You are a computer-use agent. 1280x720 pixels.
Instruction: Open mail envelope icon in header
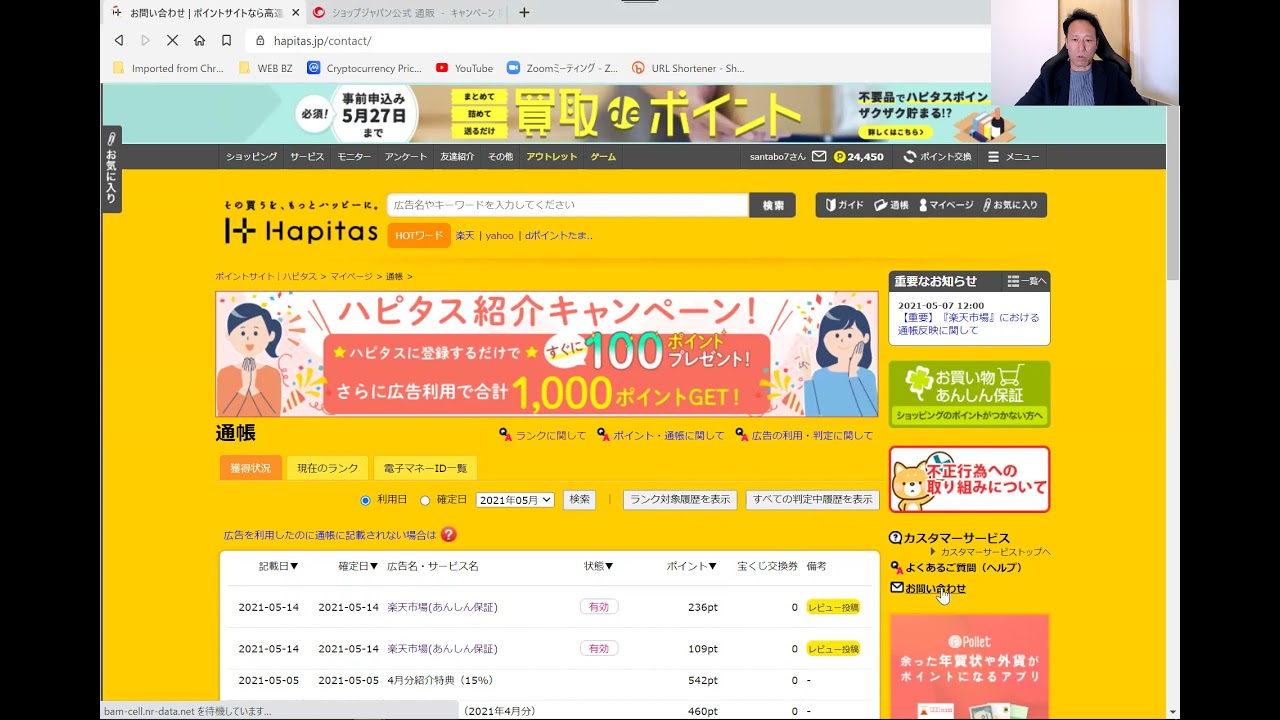tap(819, 157)
